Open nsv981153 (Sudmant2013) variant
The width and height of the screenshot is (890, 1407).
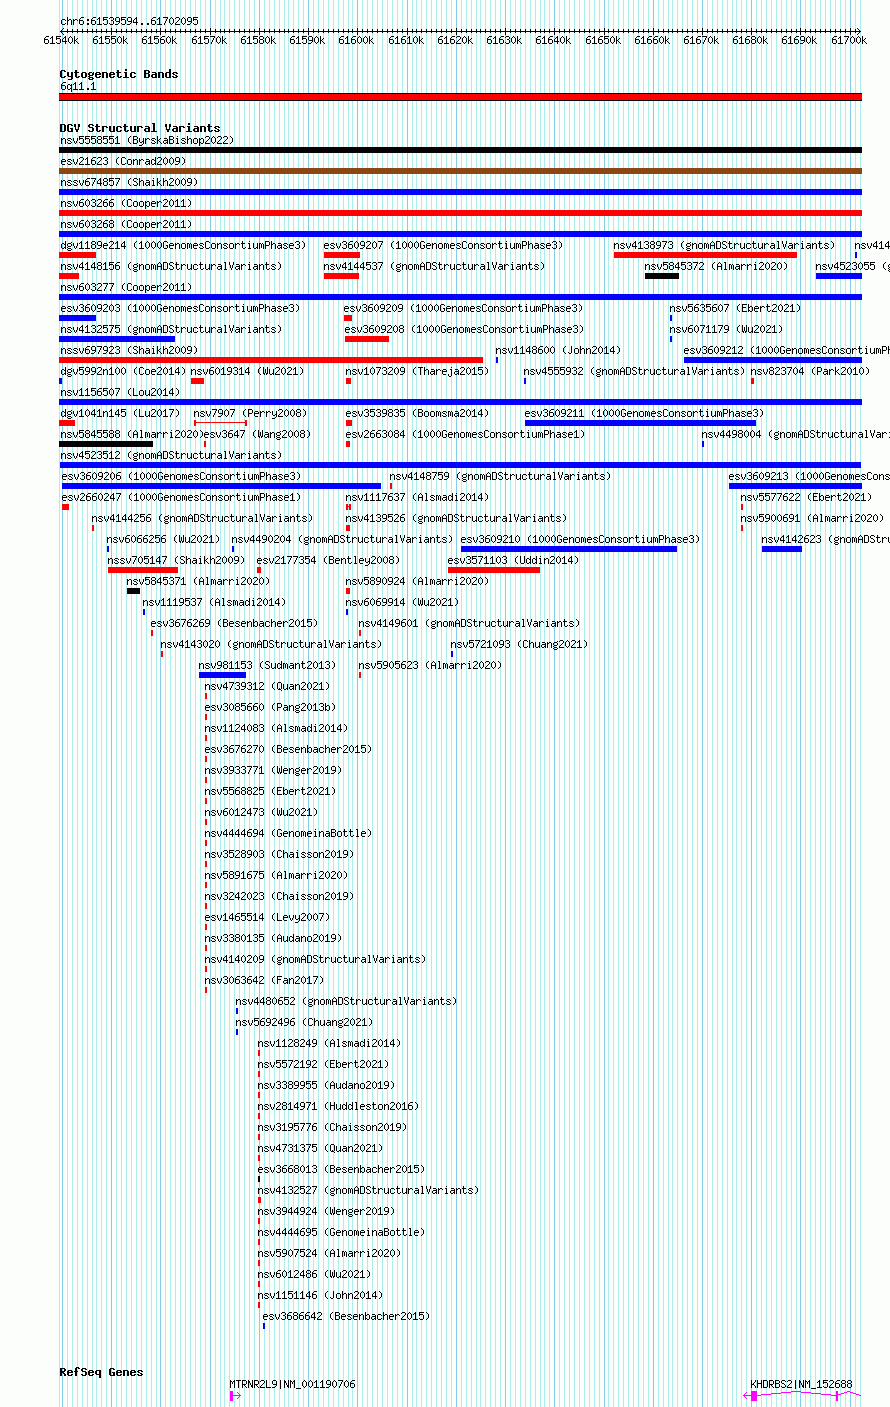(268, 665)
